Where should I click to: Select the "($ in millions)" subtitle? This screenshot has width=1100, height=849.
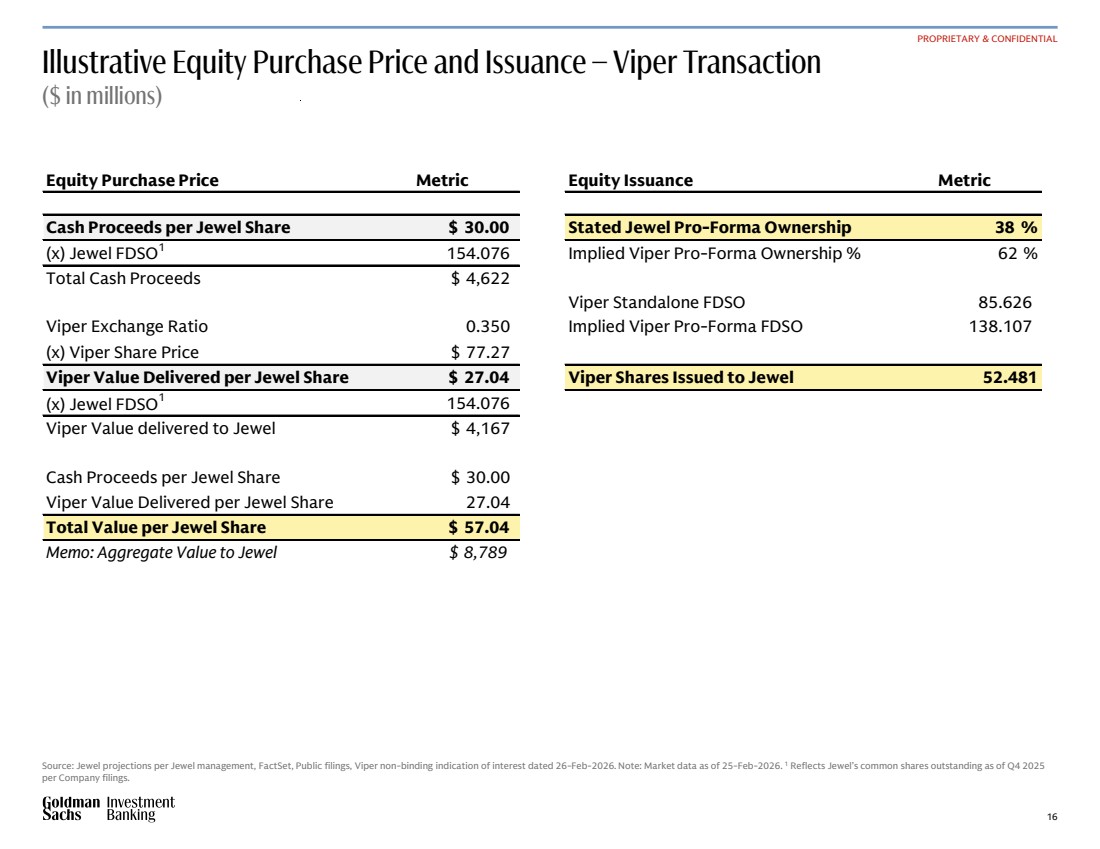(102, 97)
